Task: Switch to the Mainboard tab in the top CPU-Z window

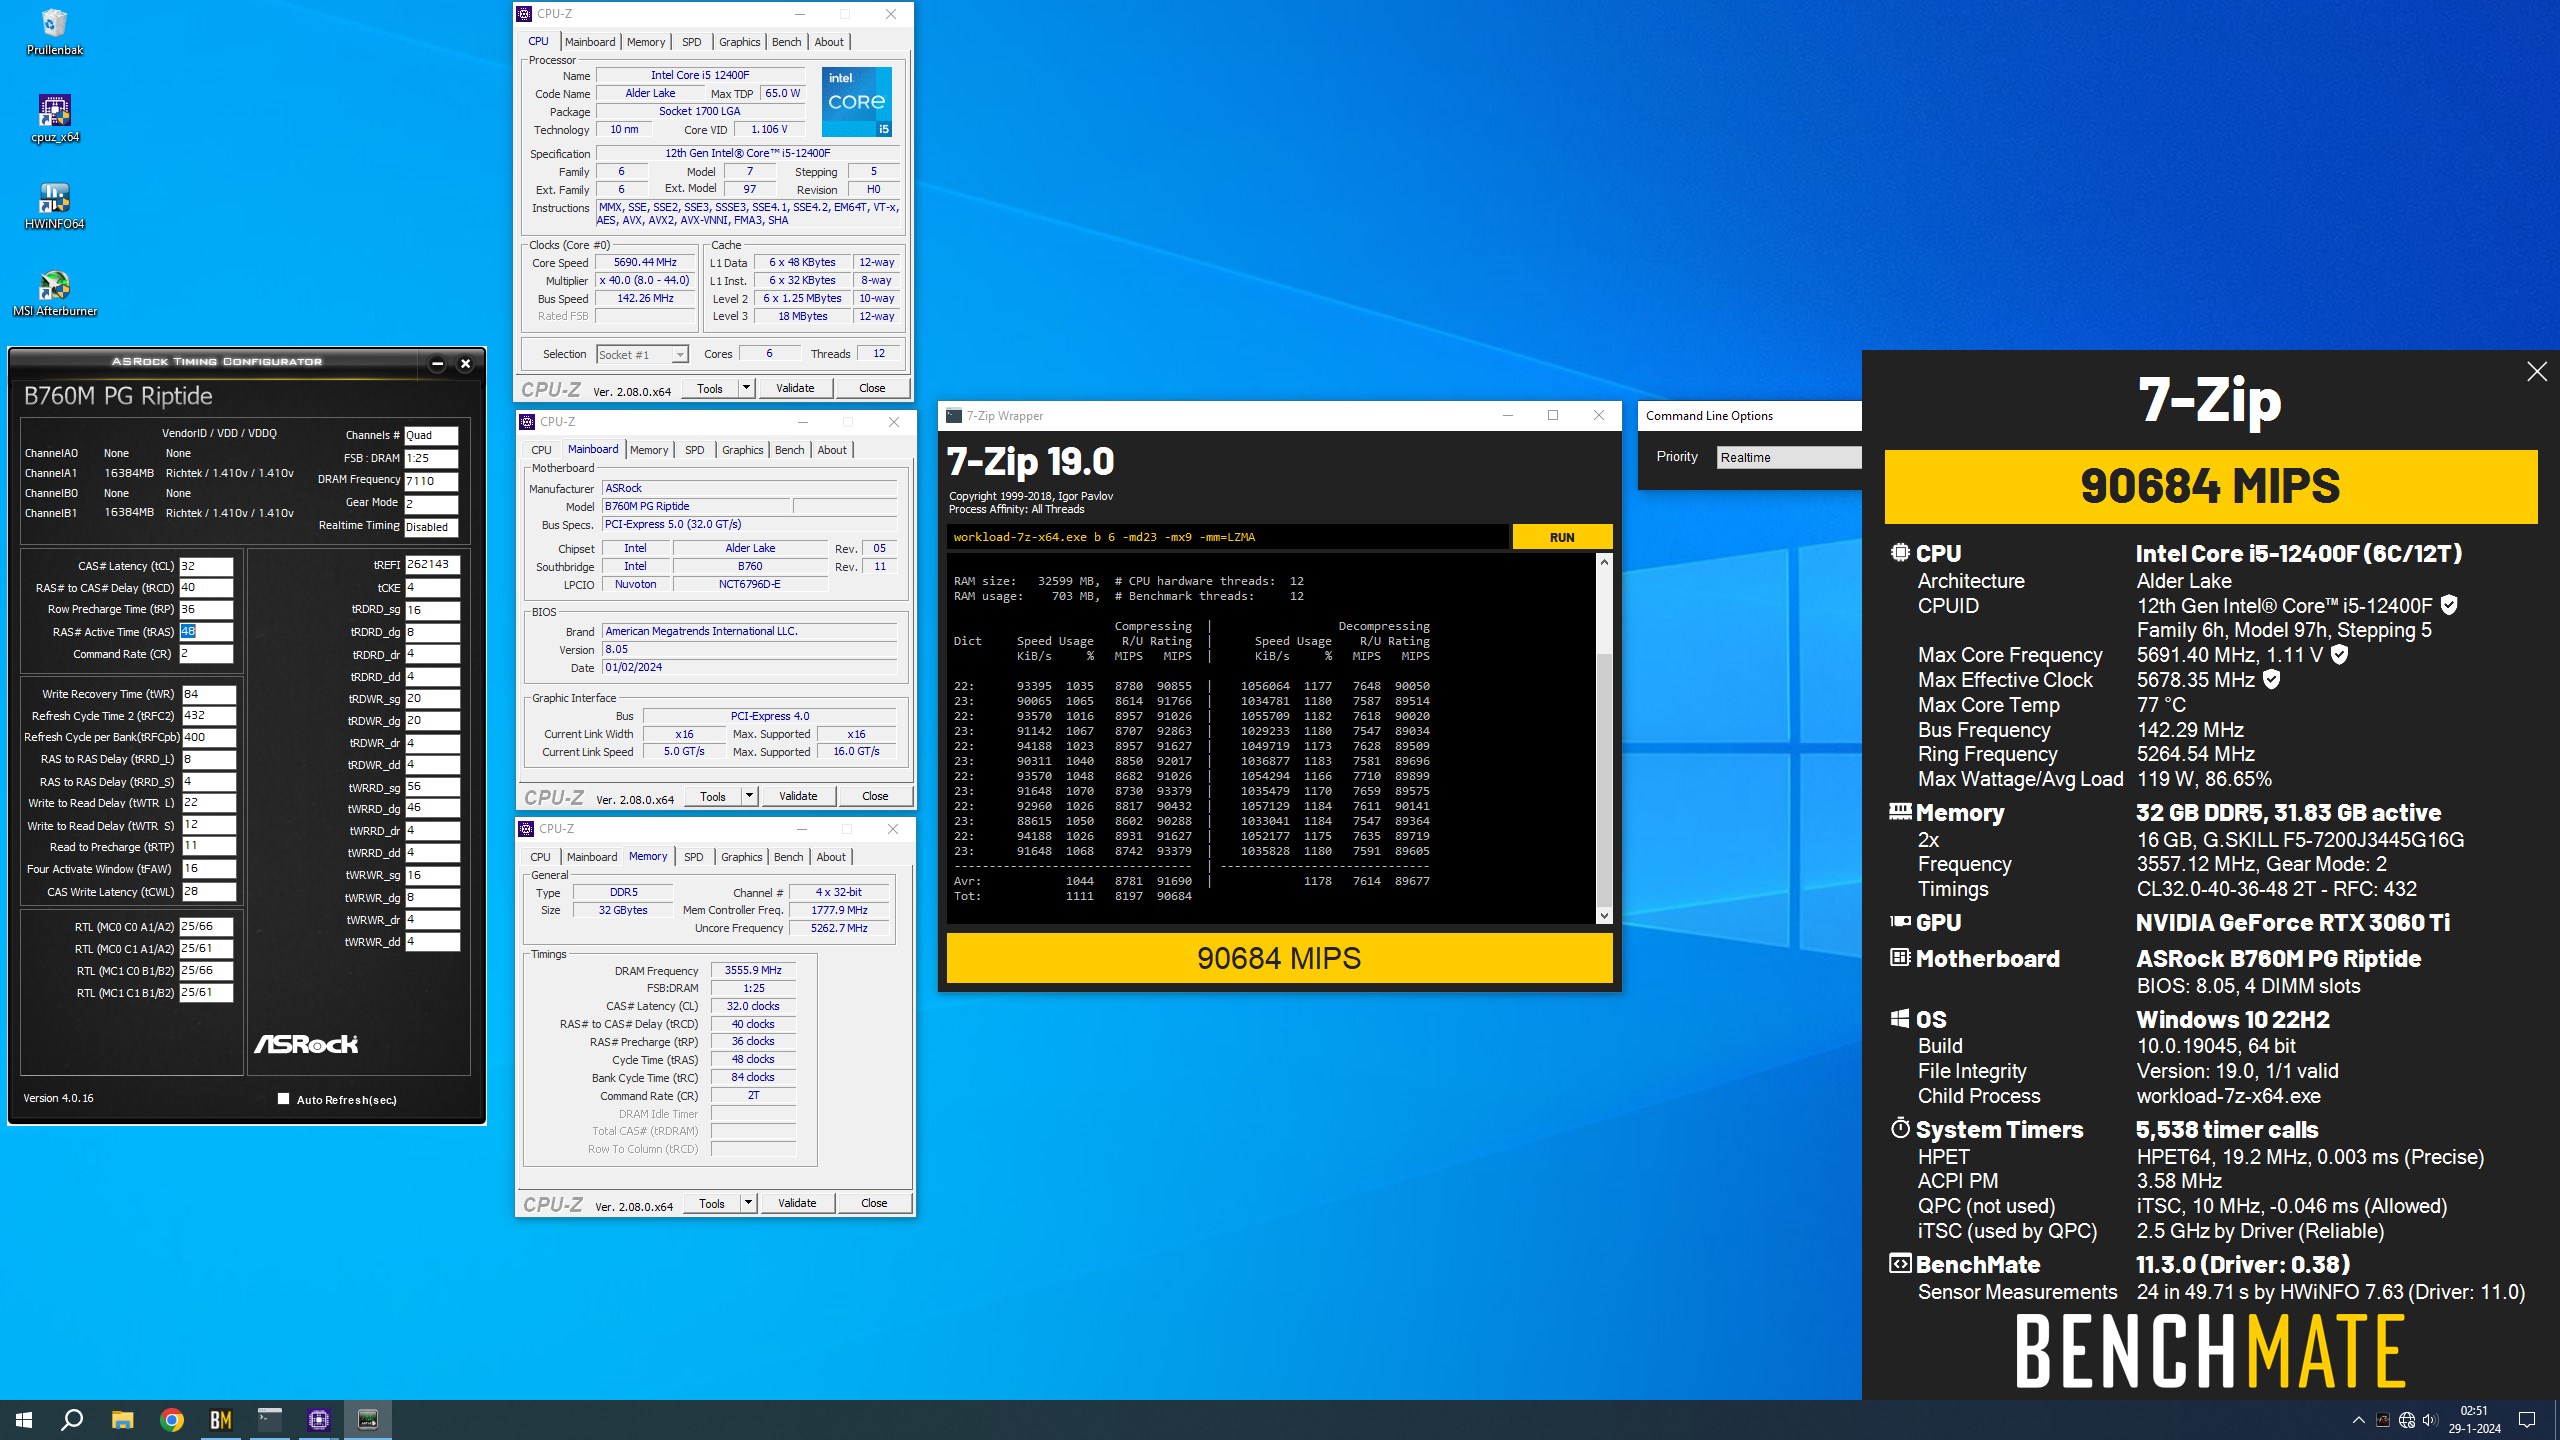Action: [590, 42]
